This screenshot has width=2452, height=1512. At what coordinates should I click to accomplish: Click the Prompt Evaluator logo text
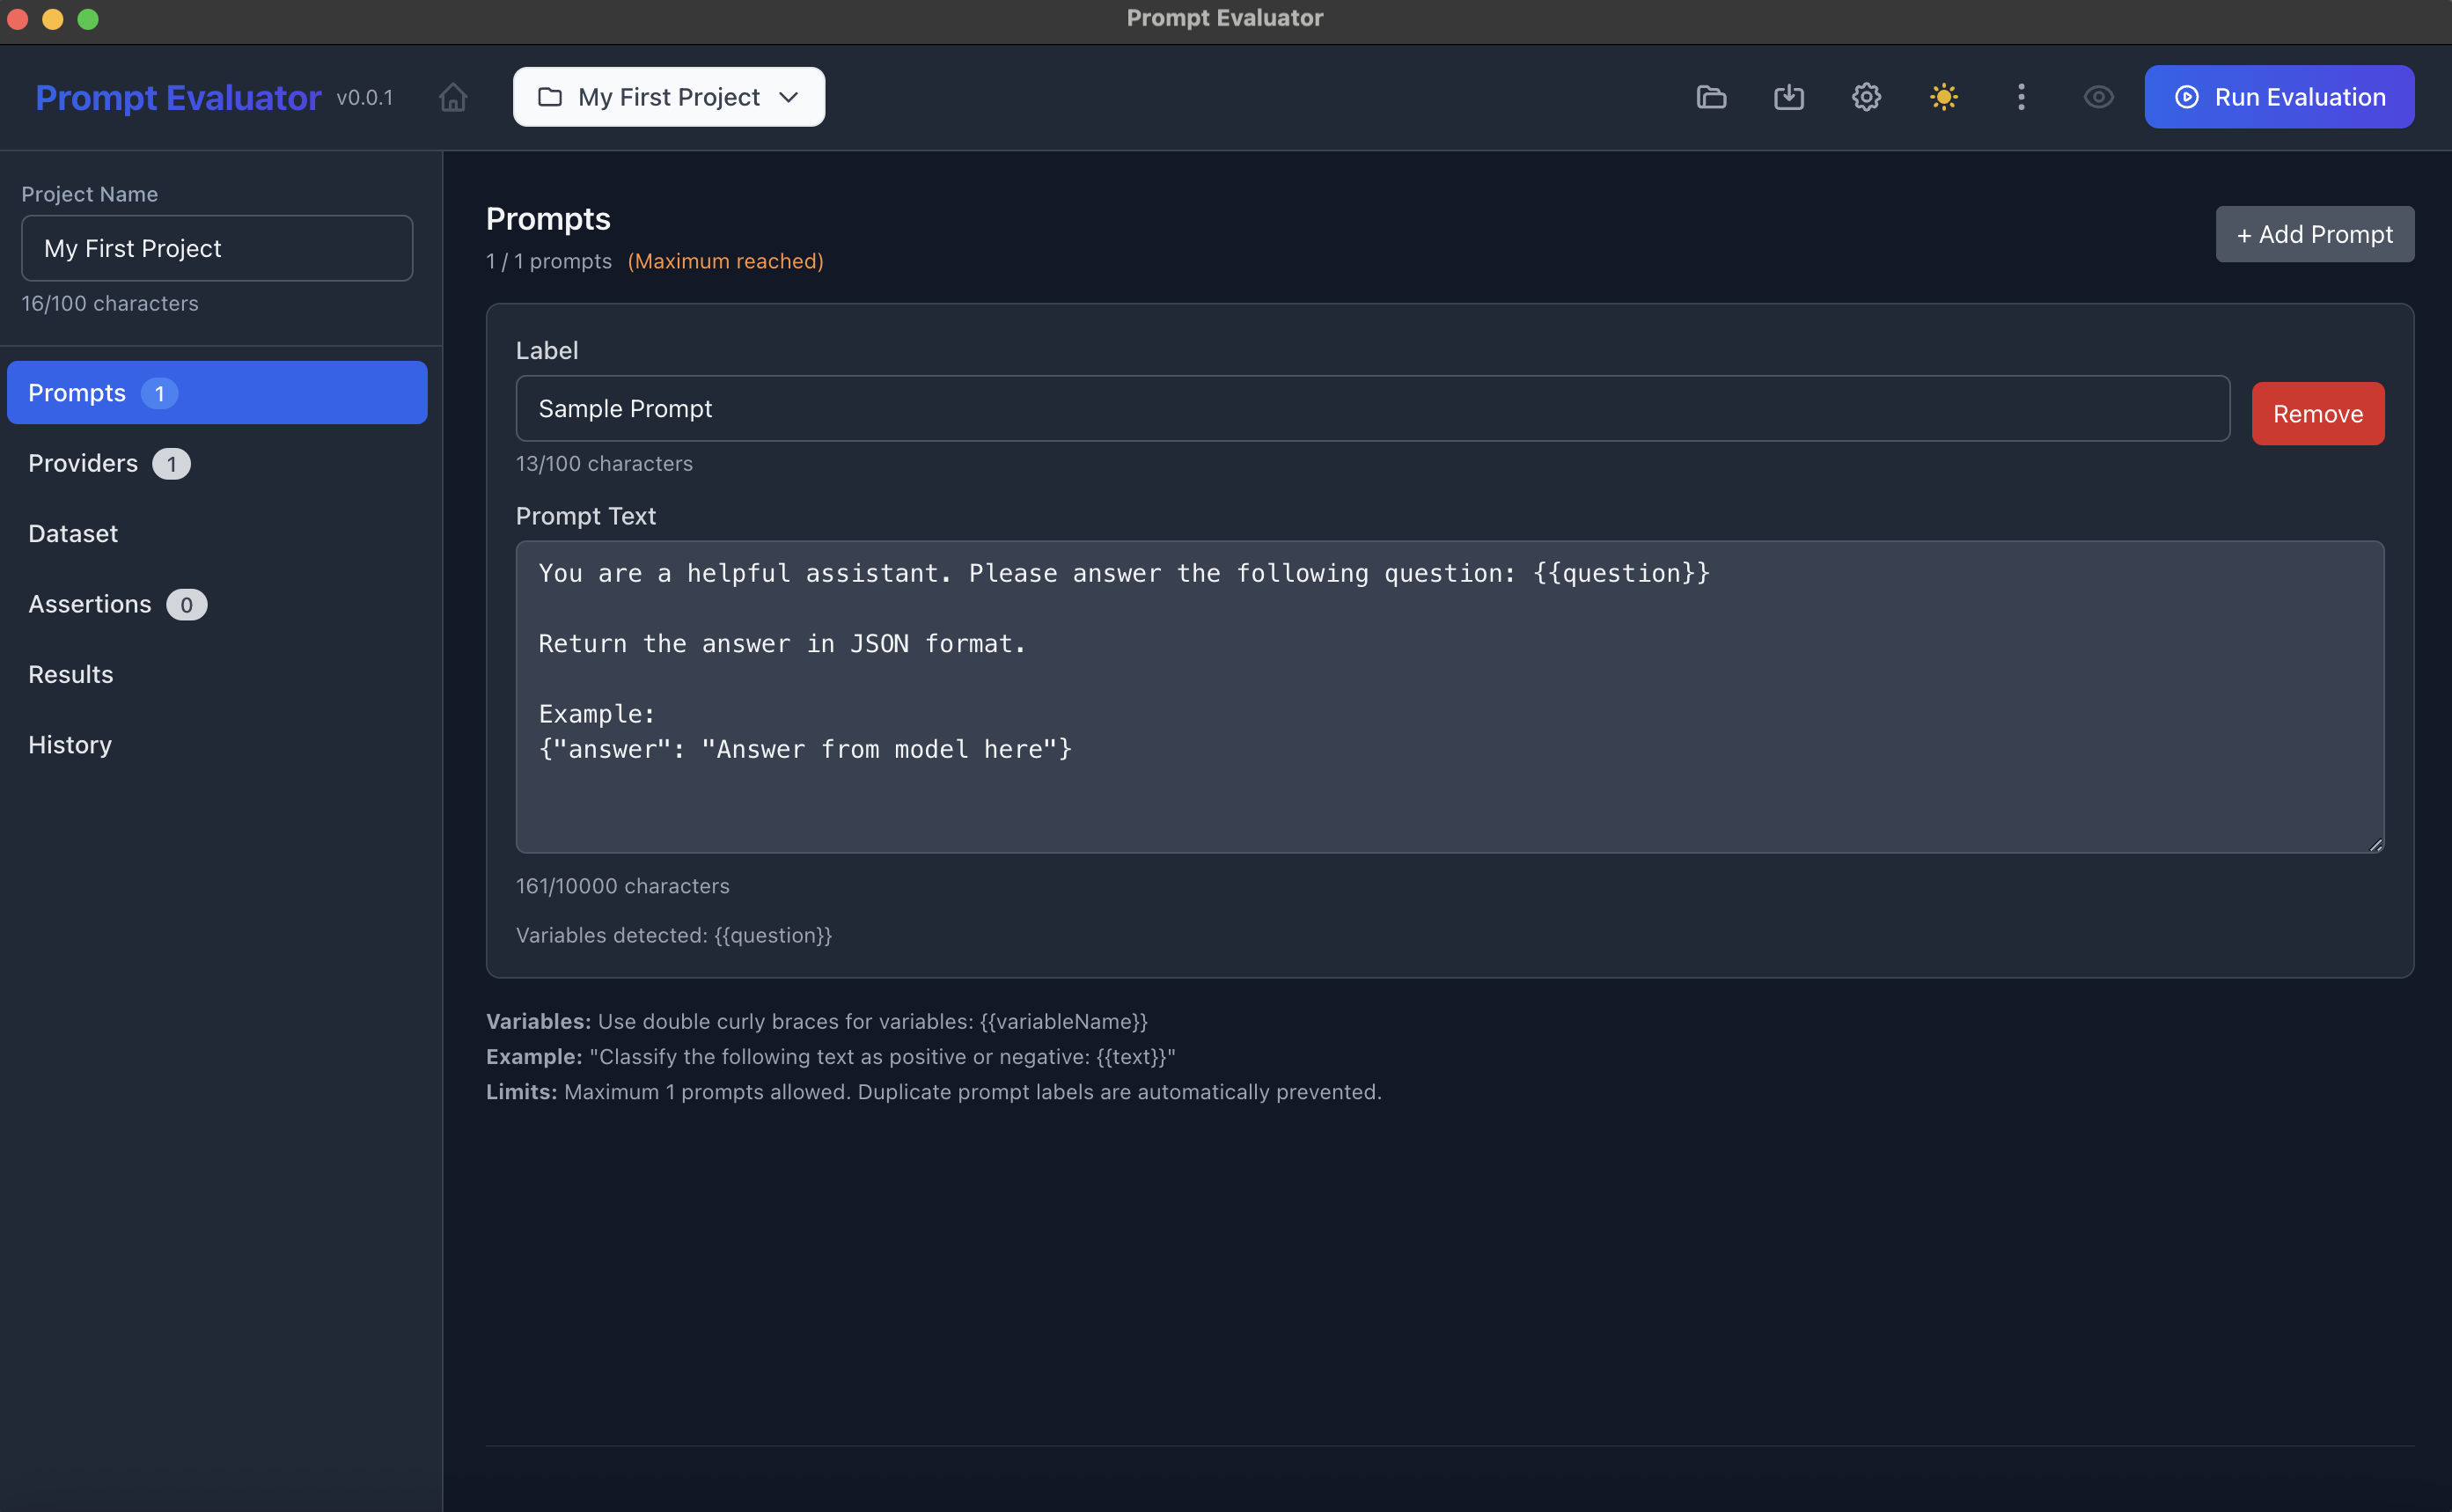point(177,97)
